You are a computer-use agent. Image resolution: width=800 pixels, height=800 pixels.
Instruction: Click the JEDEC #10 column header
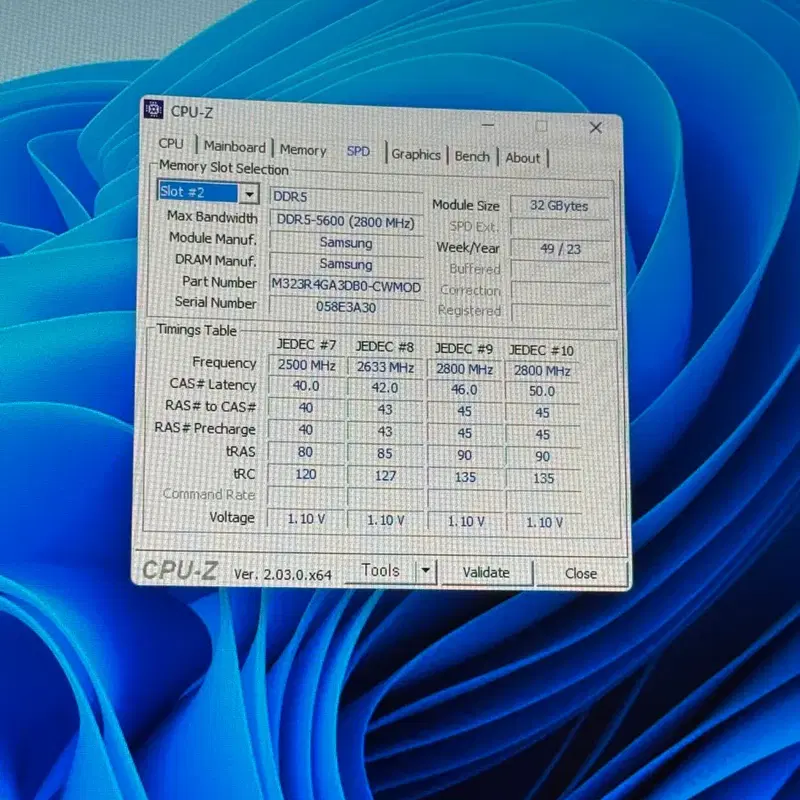[541, 351]
